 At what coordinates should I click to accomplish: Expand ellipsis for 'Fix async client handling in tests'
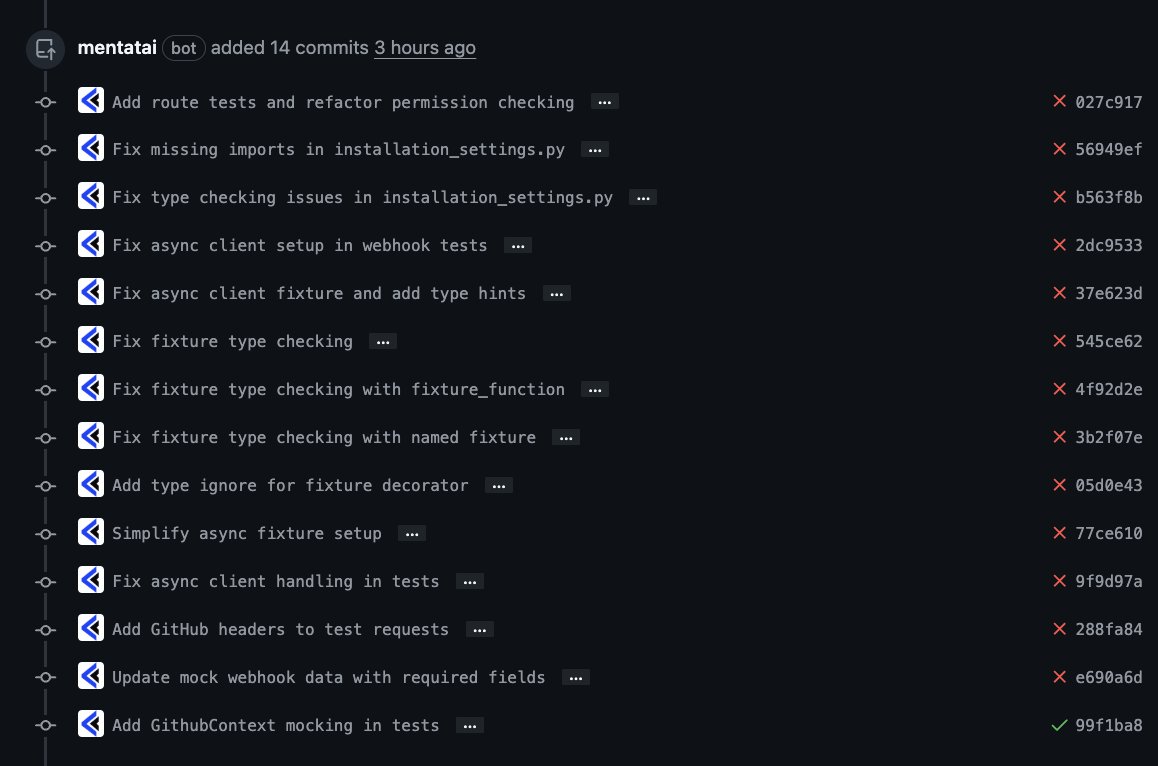tap(470, 582)
